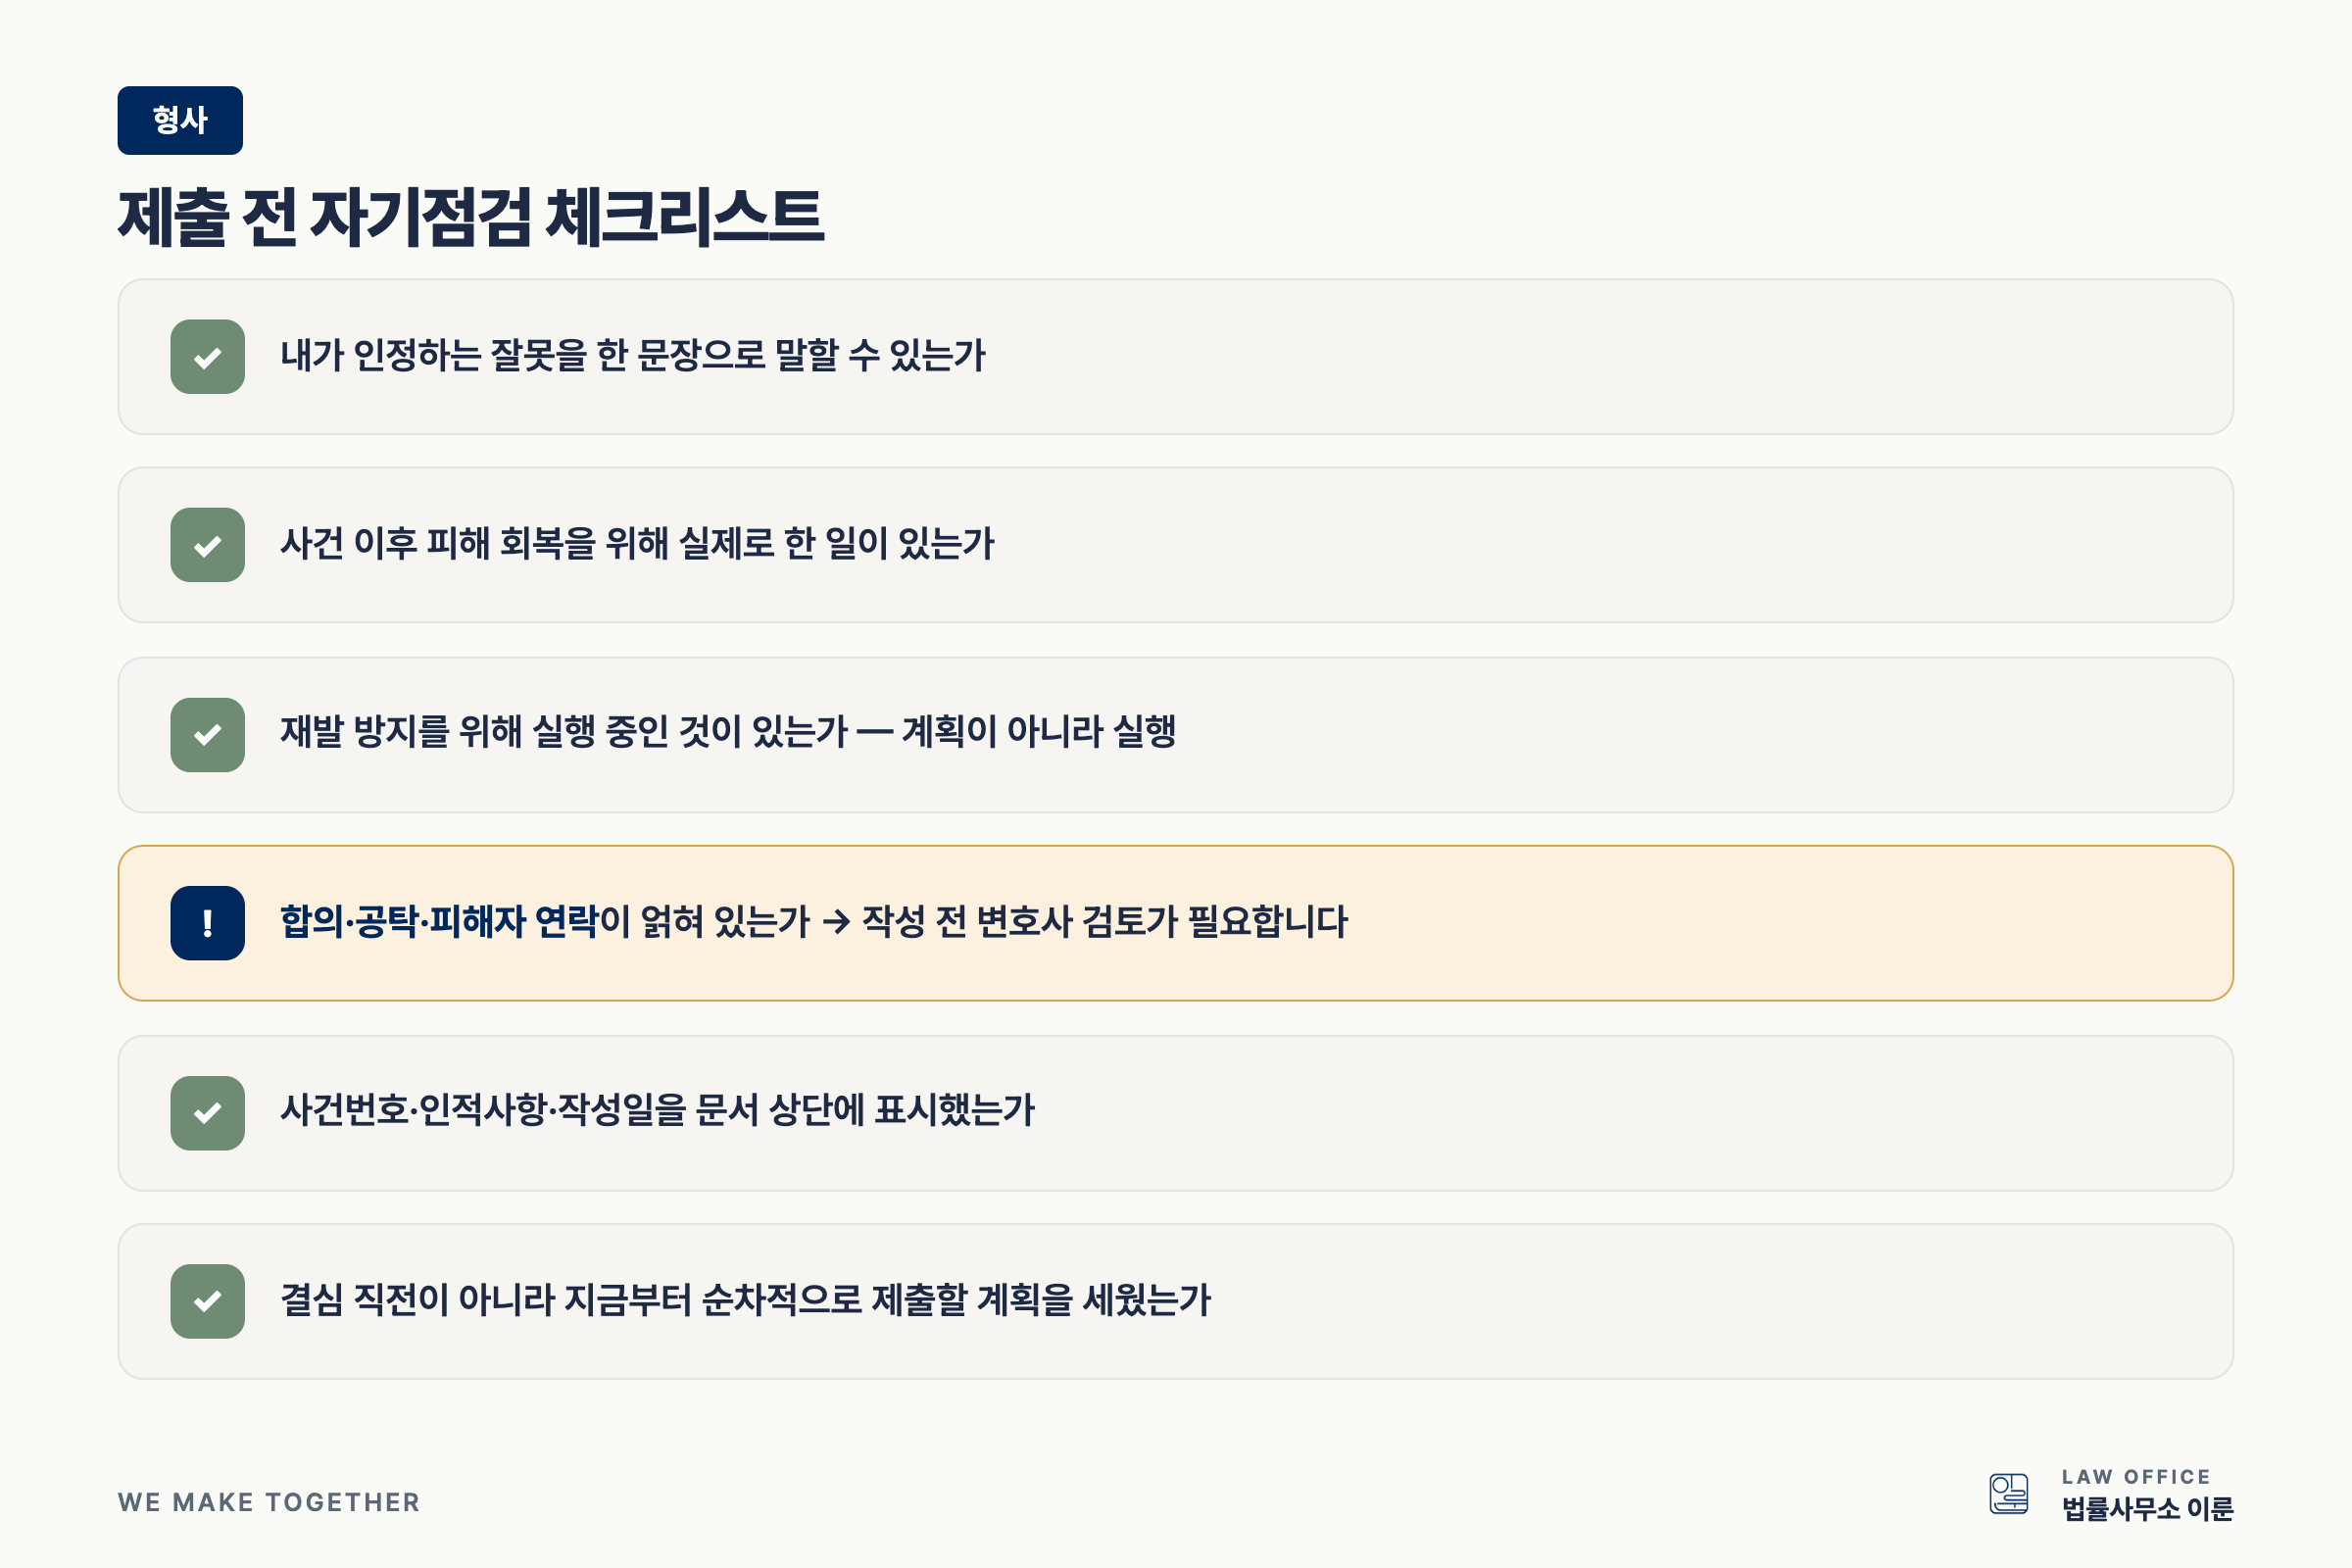Open the 법률사무소 이룬 name link
The width and height of the screenshot is (2352, 1568).
click(2147, 1508)
